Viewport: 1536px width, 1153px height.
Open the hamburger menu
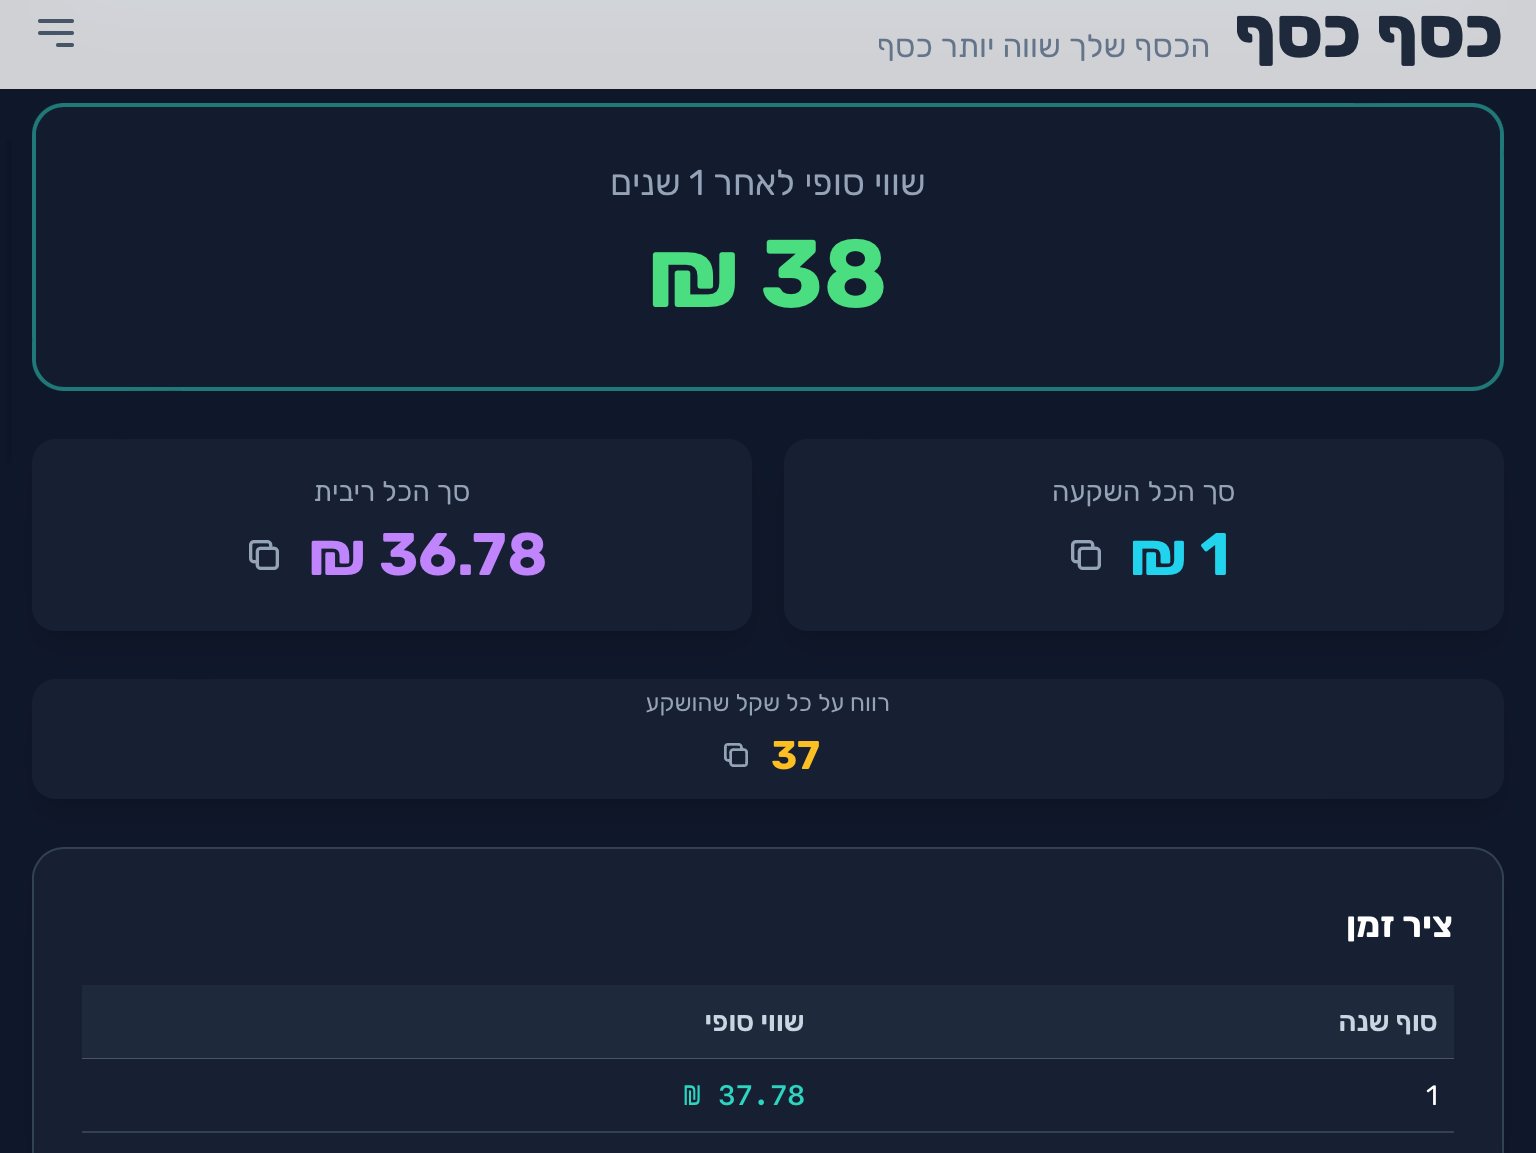point(56,33)
